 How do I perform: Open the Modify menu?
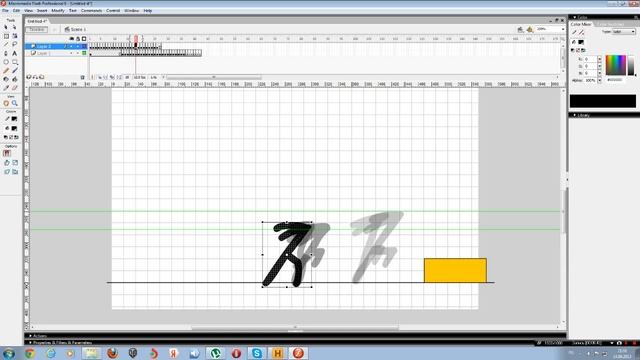58,11
